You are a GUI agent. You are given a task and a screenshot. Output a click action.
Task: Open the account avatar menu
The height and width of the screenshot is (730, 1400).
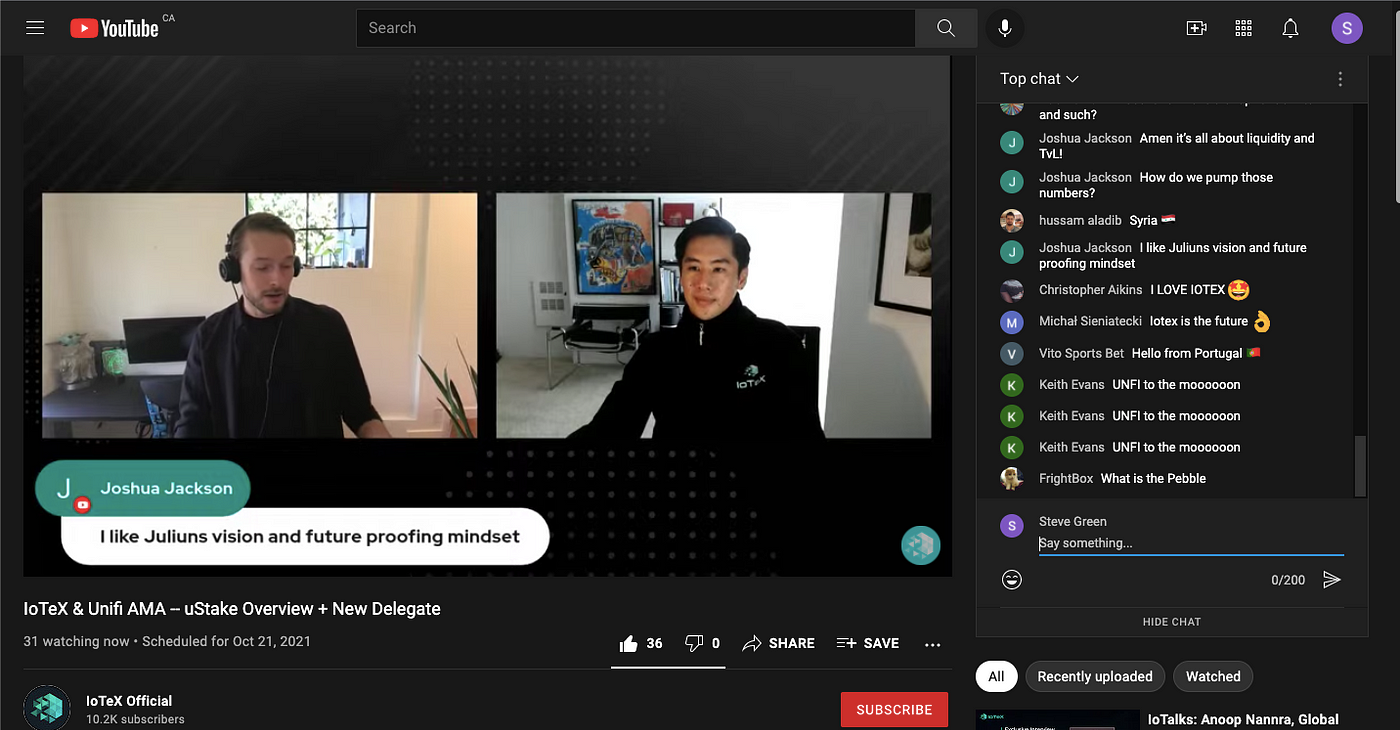pos(1347,28)
